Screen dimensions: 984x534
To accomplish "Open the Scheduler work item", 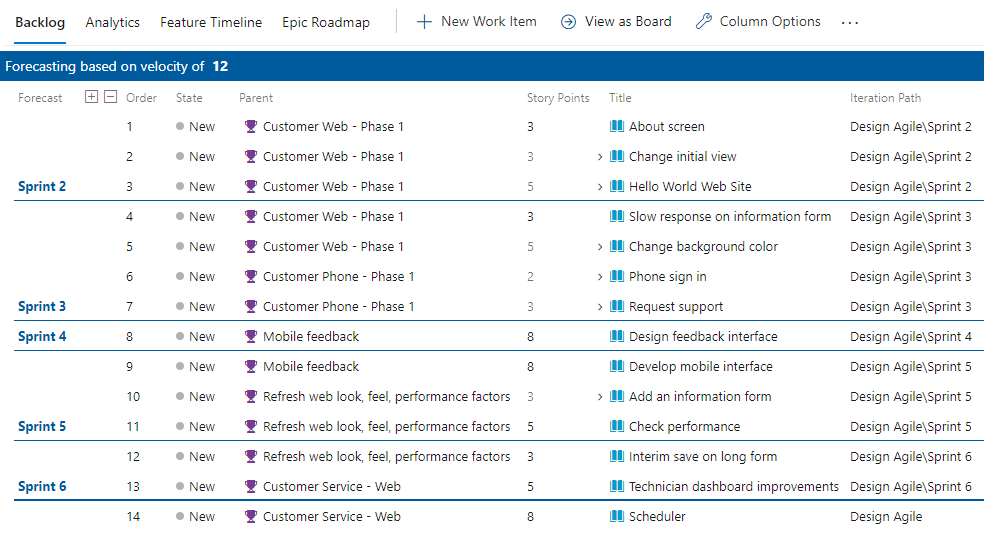I will point(657,517).
